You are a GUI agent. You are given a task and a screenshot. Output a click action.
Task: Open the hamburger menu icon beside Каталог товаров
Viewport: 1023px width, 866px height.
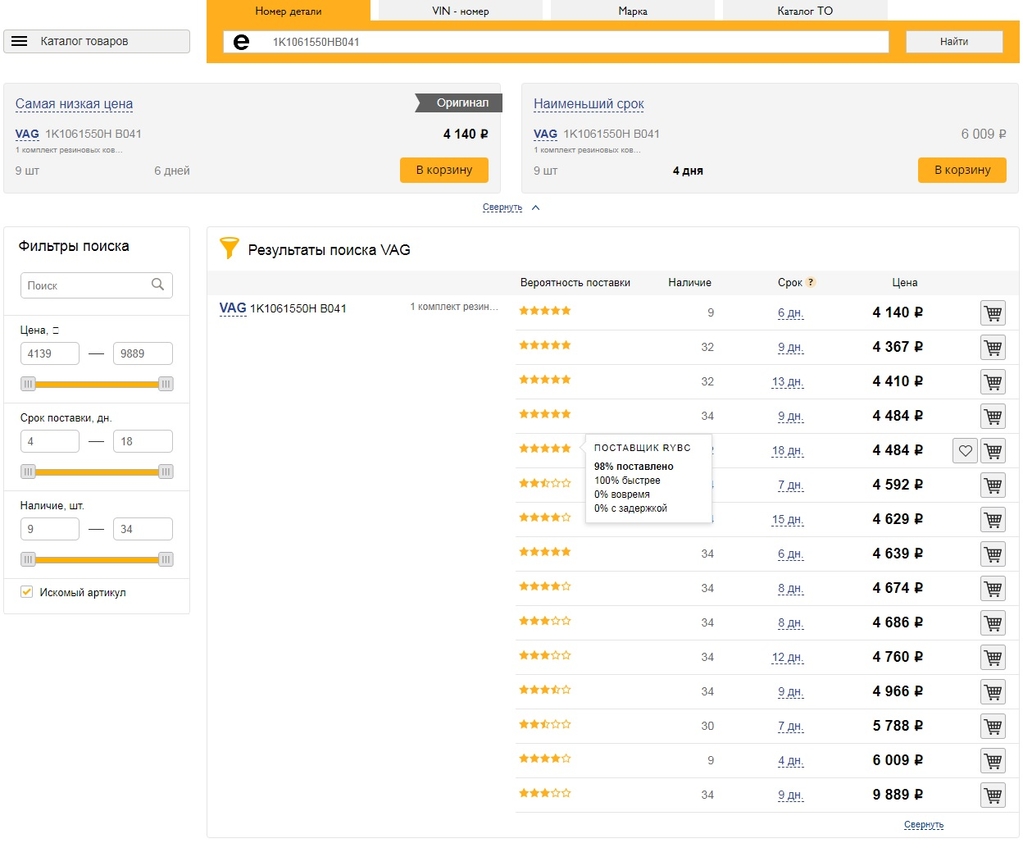point(20,41)
